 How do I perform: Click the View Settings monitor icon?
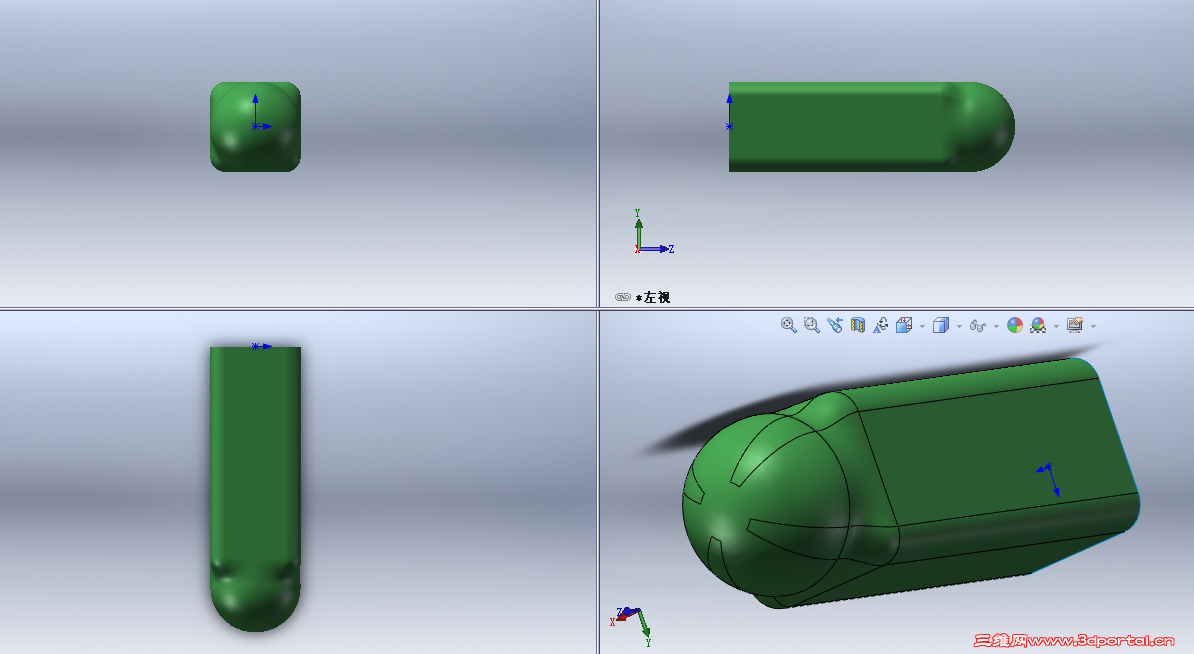1074,325
